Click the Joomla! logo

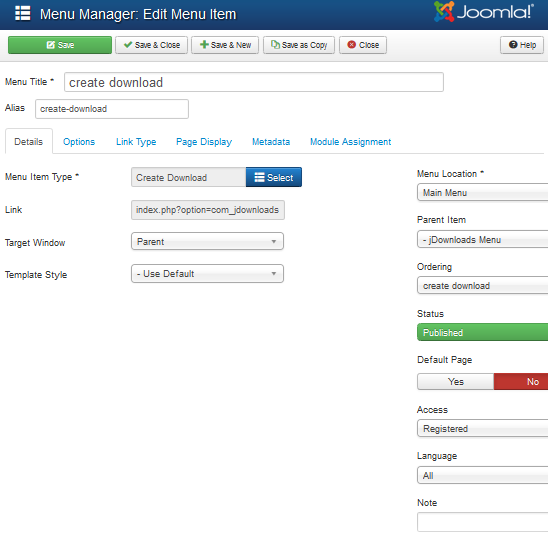tap(484, 12)
